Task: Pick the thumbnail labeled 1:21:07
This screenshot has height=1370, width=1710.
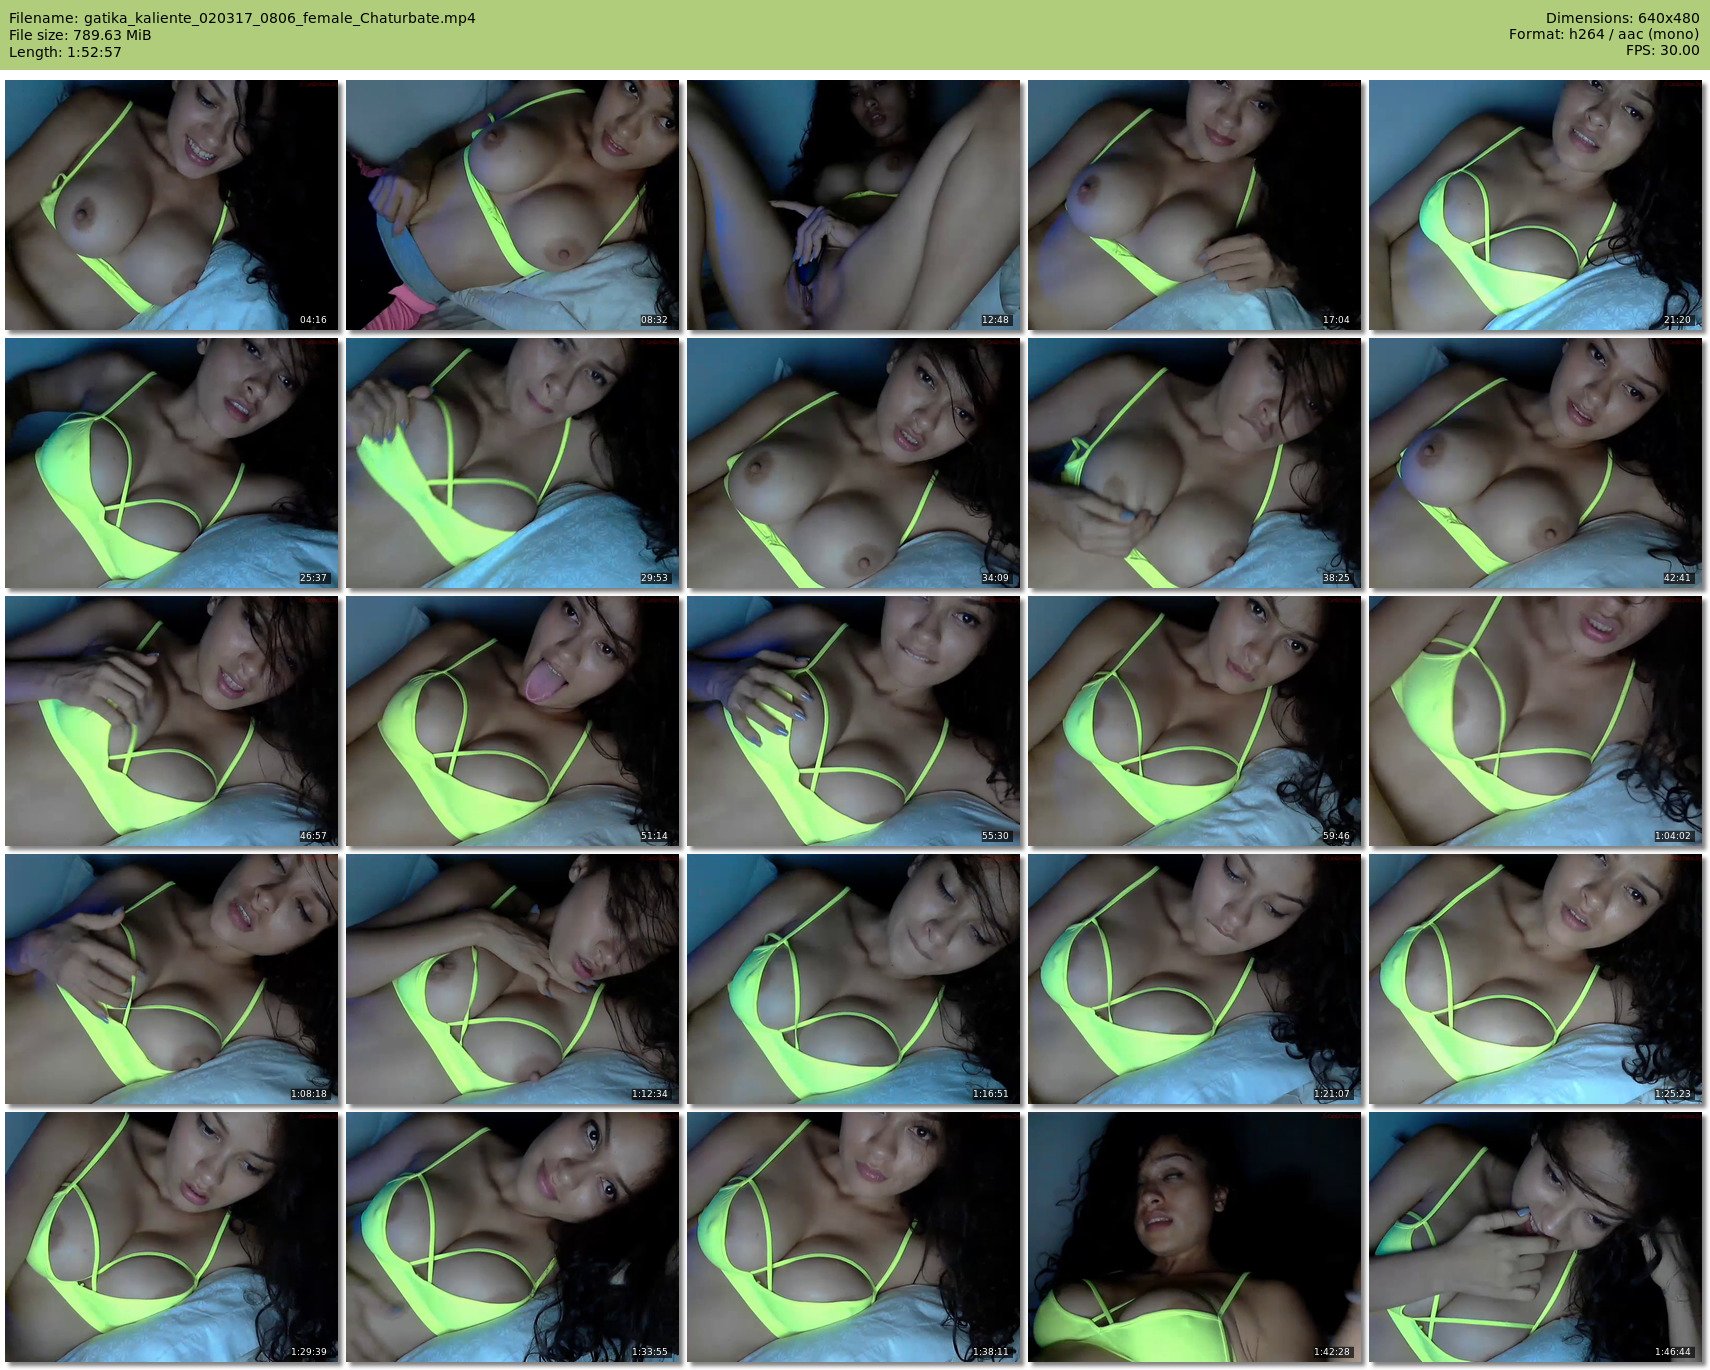Action: [x=1195, y=979]
